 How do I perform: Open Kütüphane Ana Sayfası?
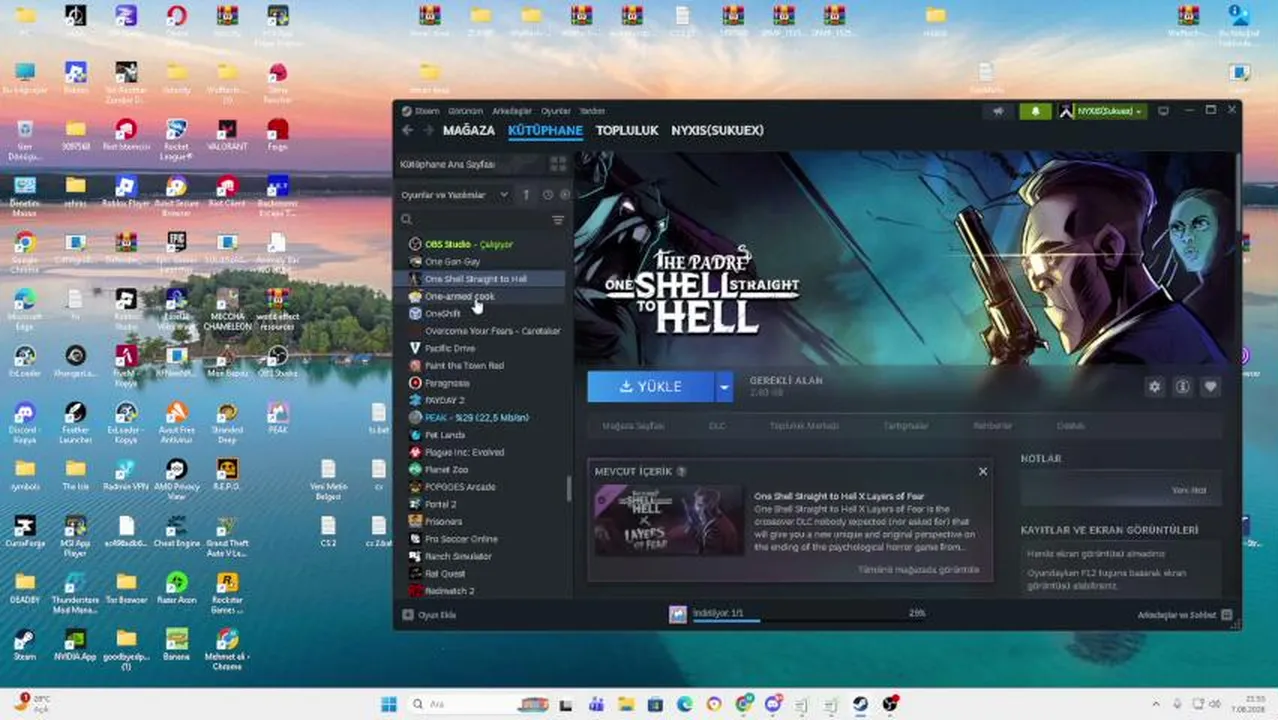point(447,163)
